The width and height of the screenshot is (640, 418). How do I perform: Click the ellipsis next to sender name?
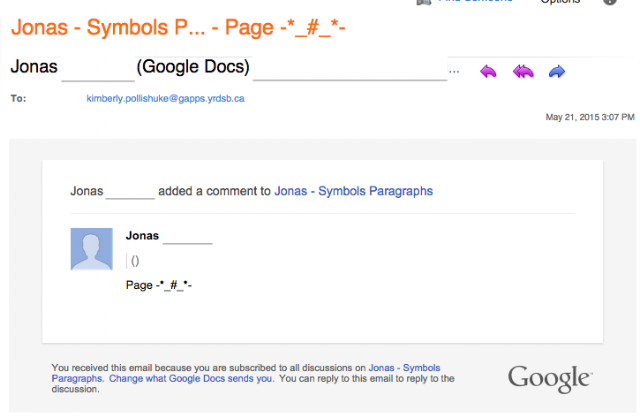click(x=455, y=71)
